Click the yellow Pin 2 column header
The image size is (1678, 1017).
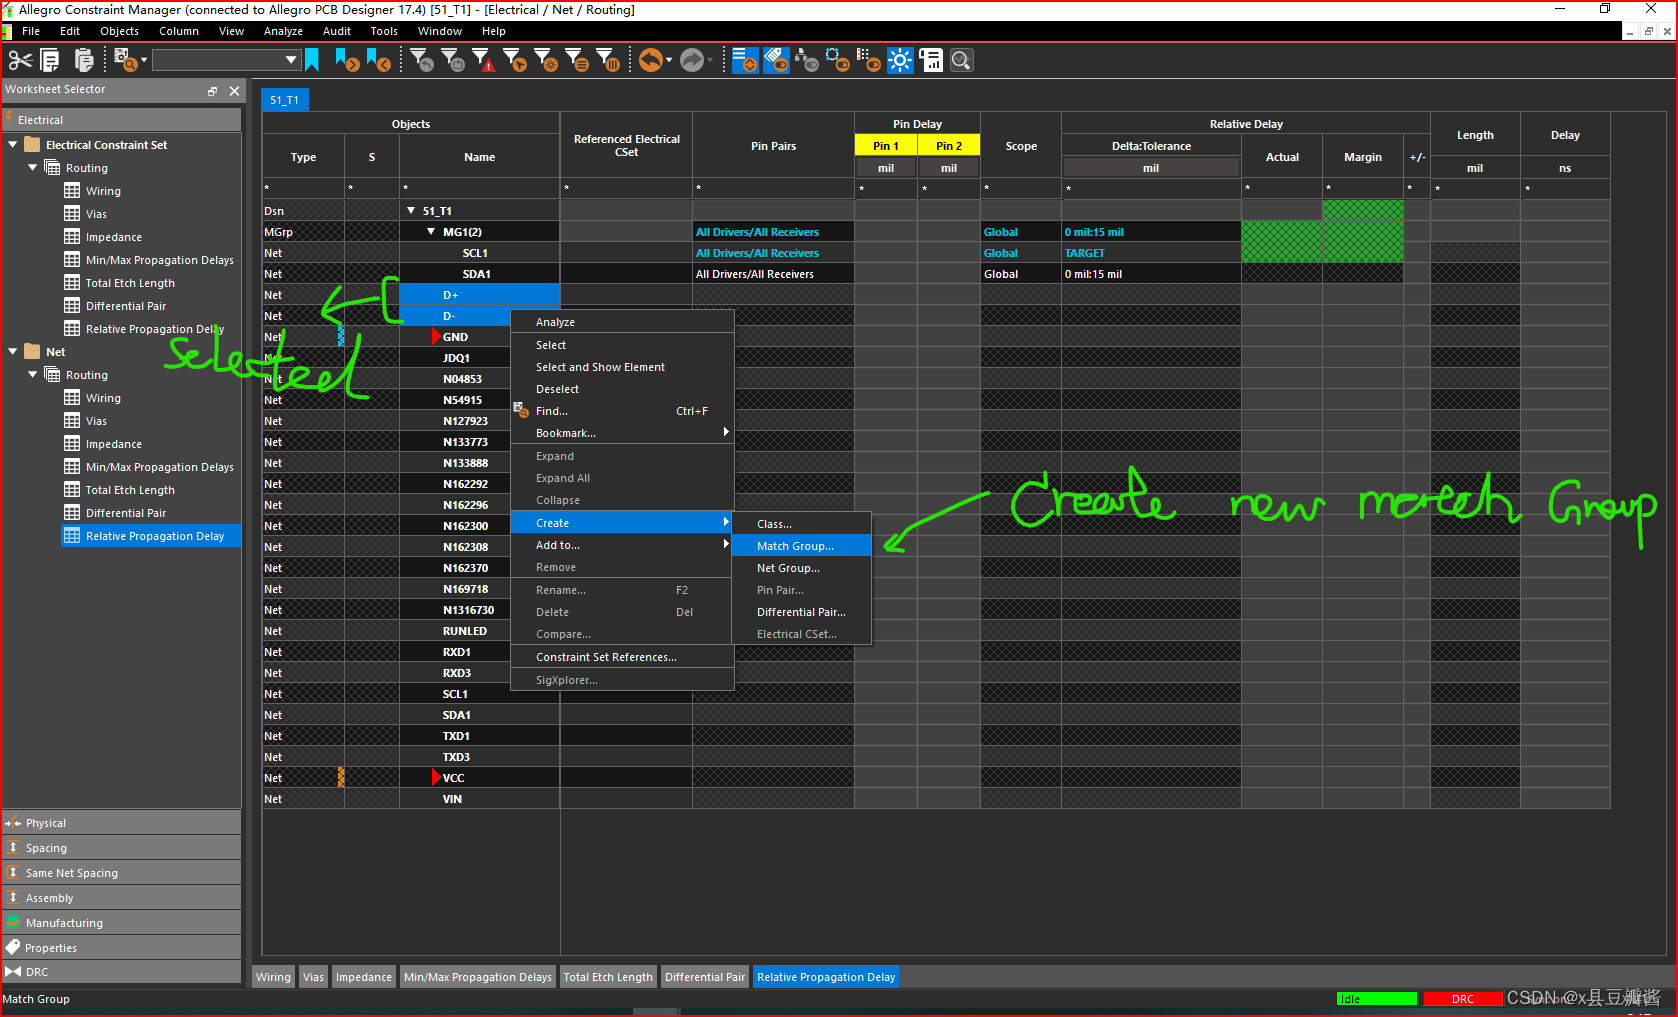(949, 146)
